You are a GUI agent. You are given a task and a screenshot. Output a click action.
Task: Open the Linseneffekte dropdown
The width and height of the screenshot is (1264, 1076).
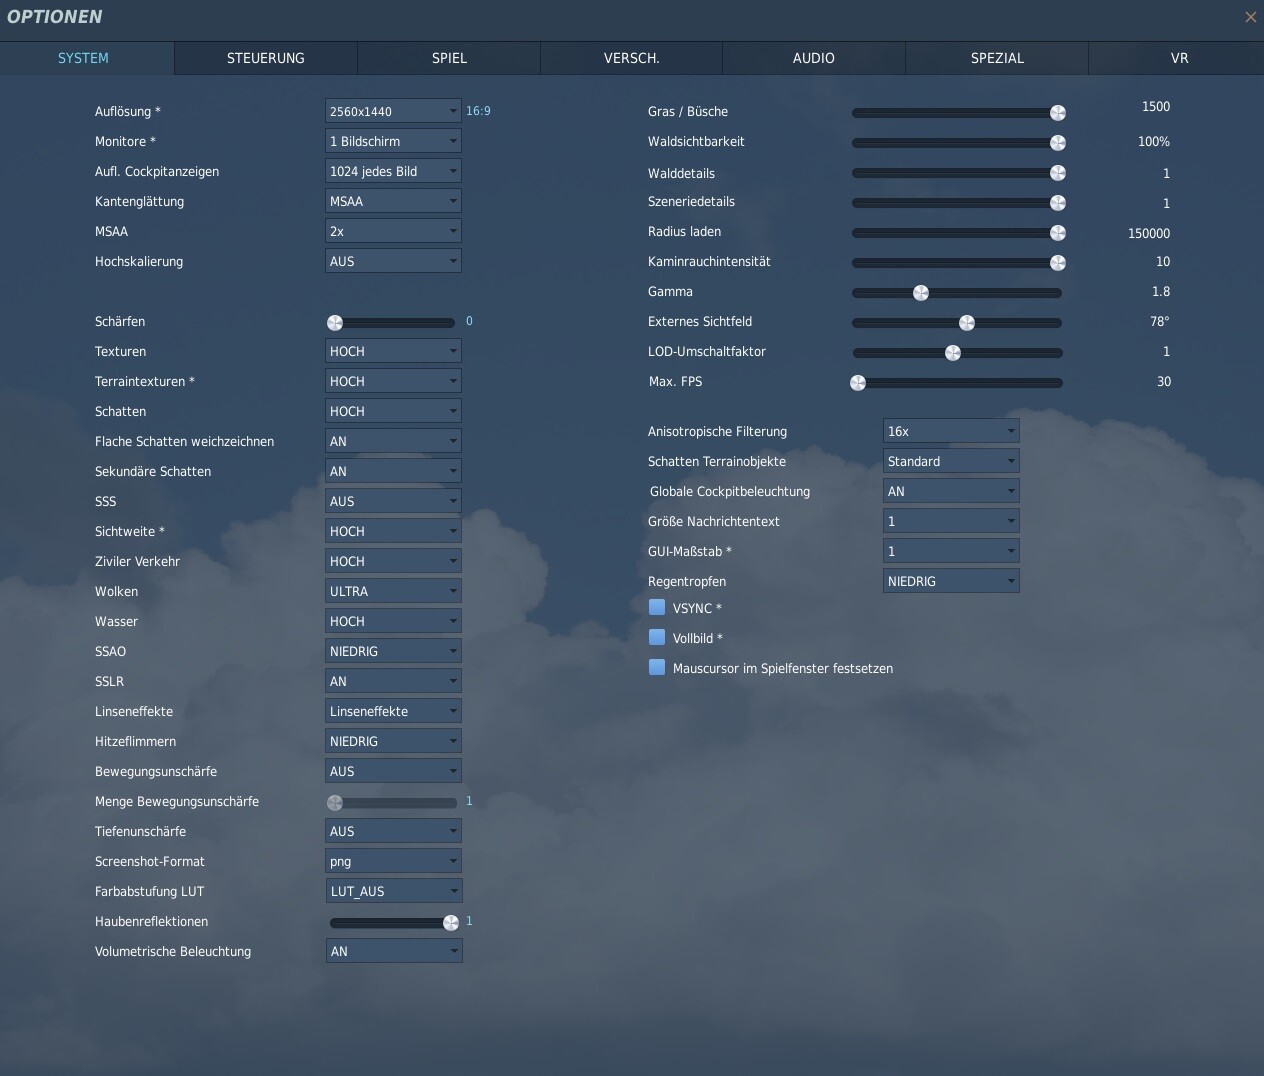click(x=393, y=711)
